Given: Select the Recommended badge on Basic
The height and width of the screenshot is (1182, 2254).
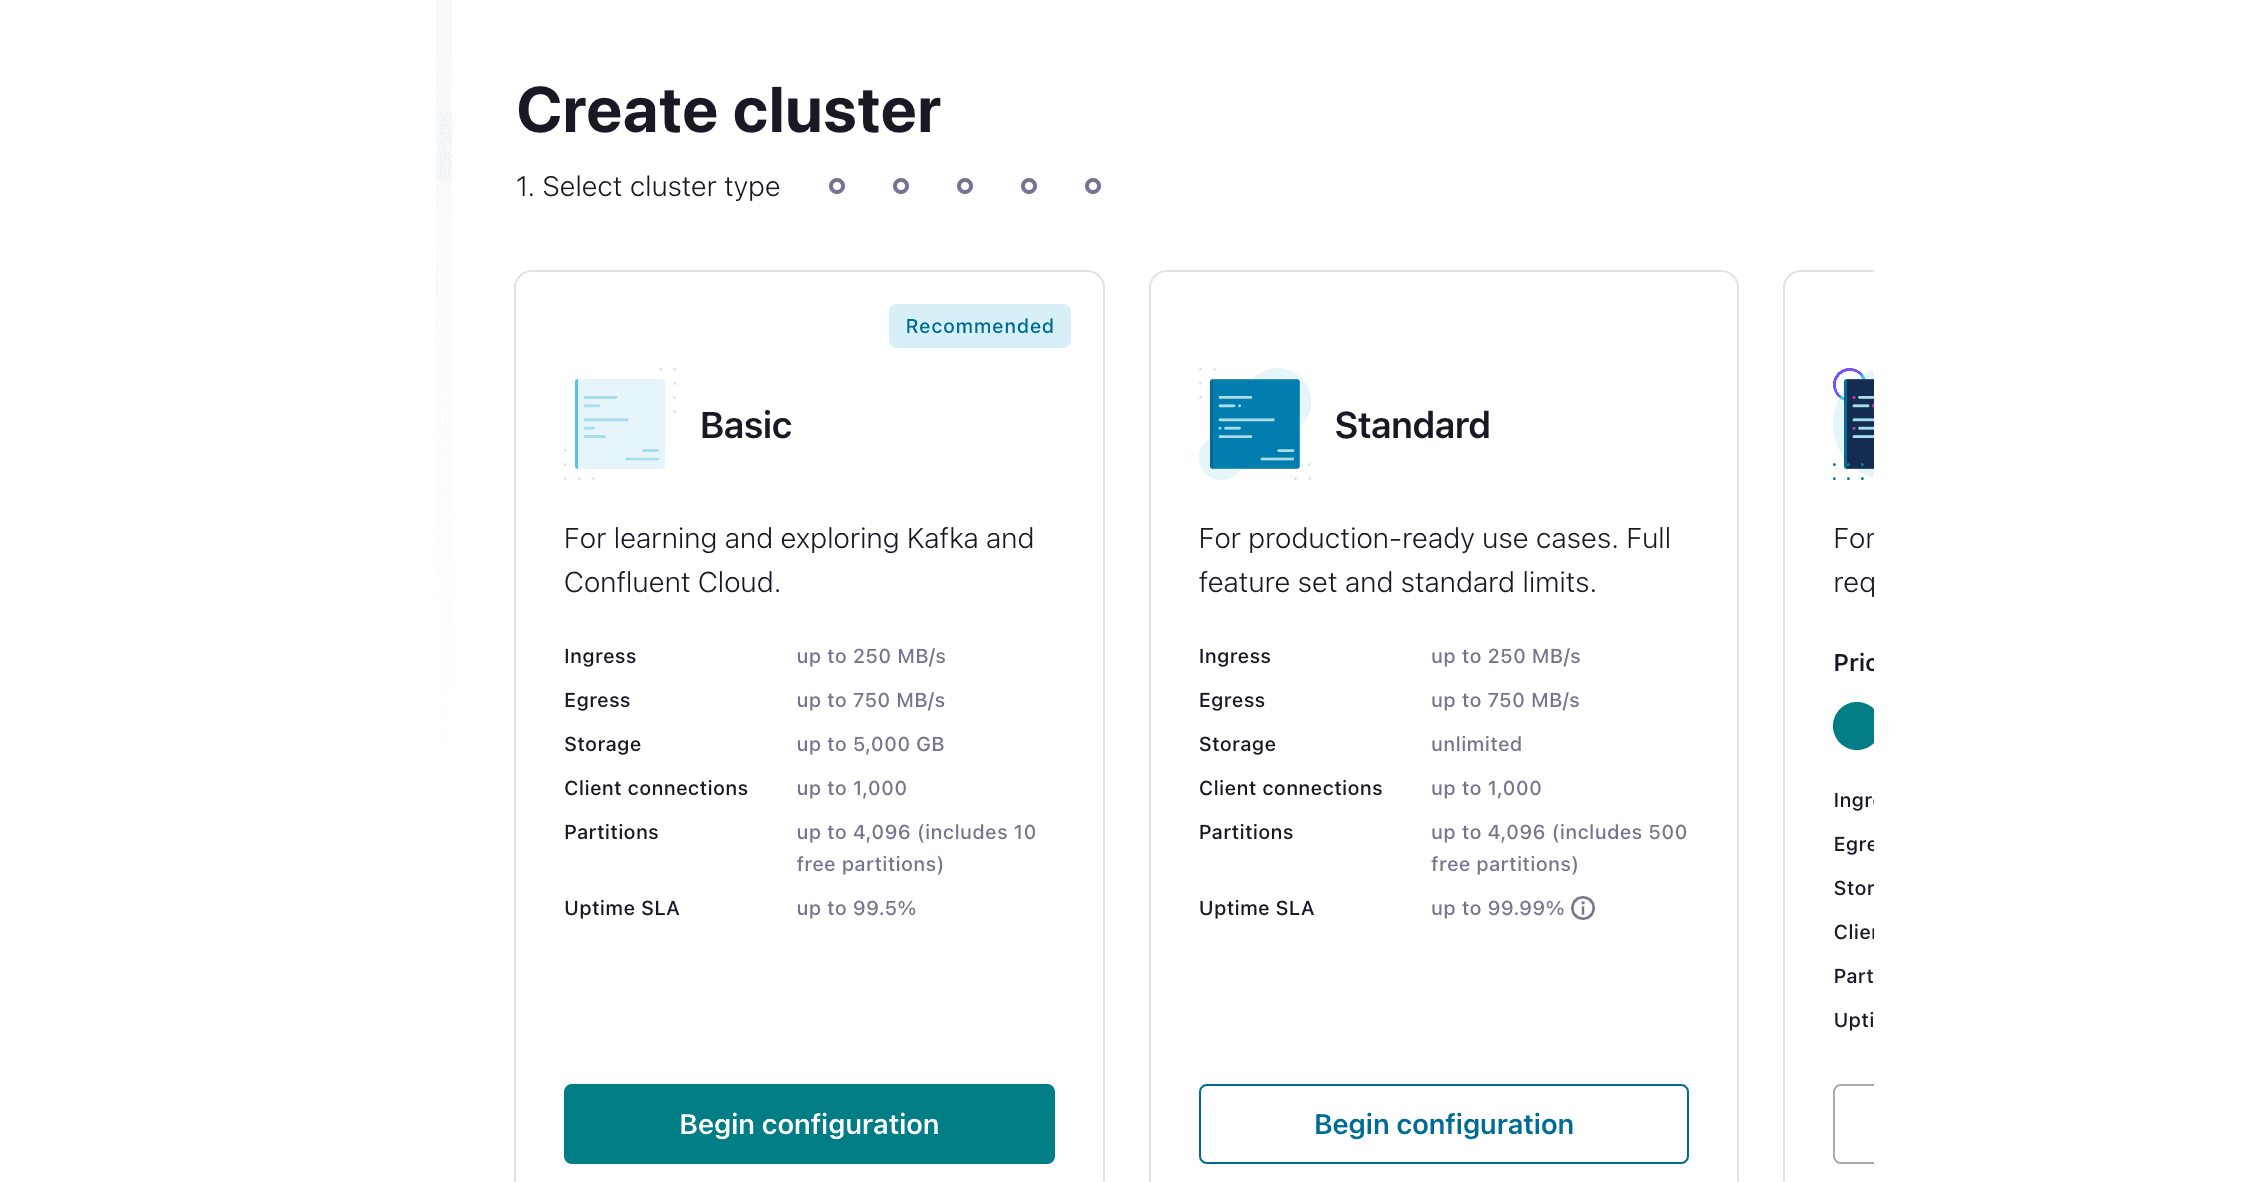Looking at the screenshot, I should tap(979, 326).
